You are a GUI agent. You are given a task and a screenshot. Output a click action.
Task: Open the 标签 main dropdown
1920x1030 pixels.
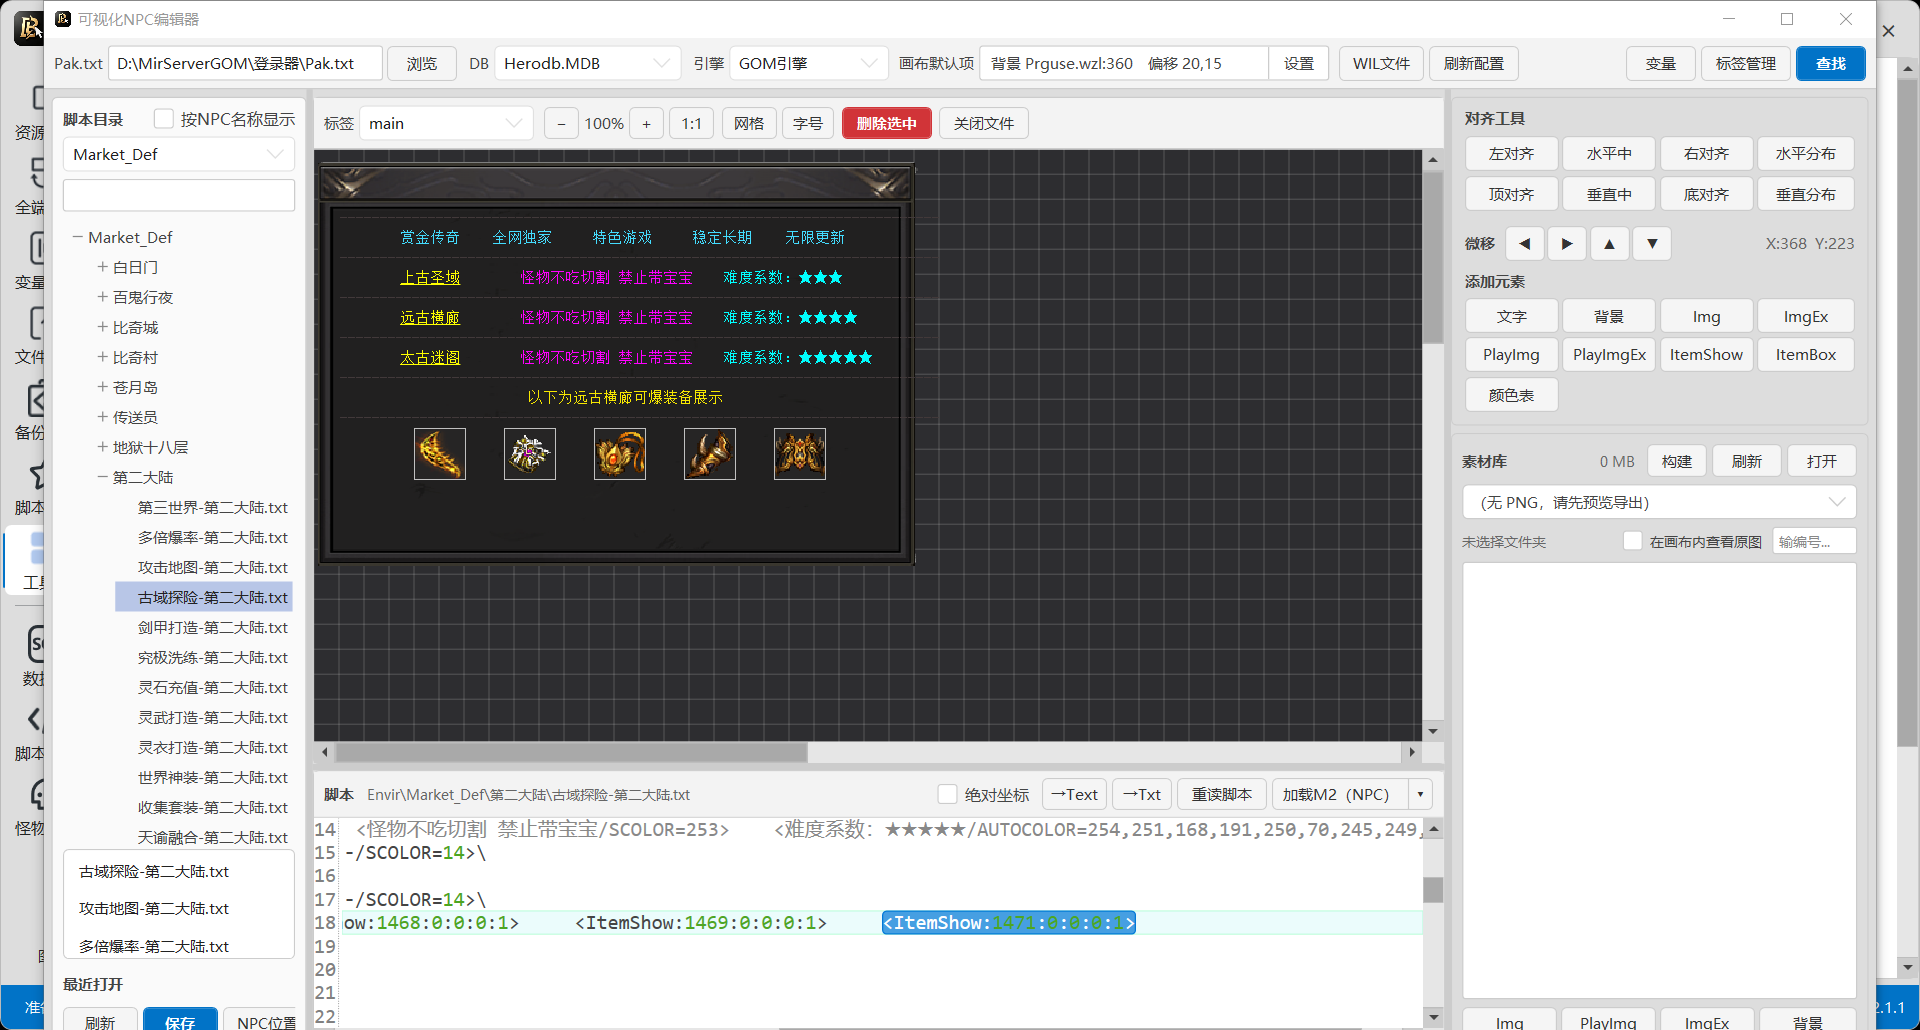pos(446,124)
